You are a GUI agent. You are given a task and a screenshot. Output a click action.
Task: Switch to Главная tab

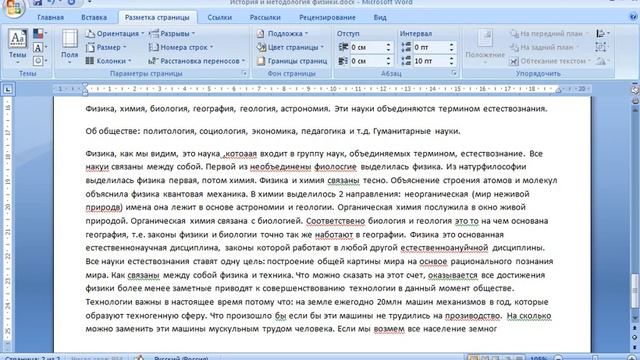pyautogui.click(x=51, y=18)
